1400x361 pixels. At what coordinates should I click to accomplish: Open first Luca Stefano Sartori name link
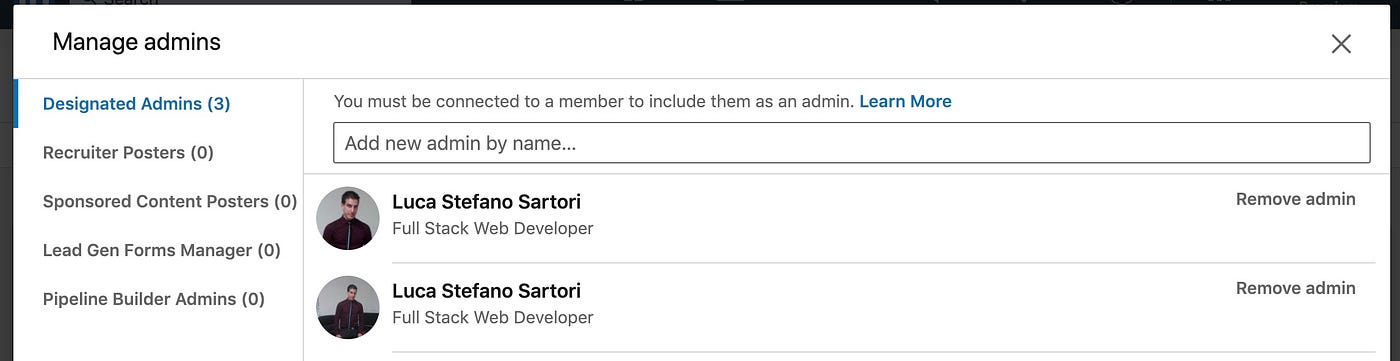(486, 202)
